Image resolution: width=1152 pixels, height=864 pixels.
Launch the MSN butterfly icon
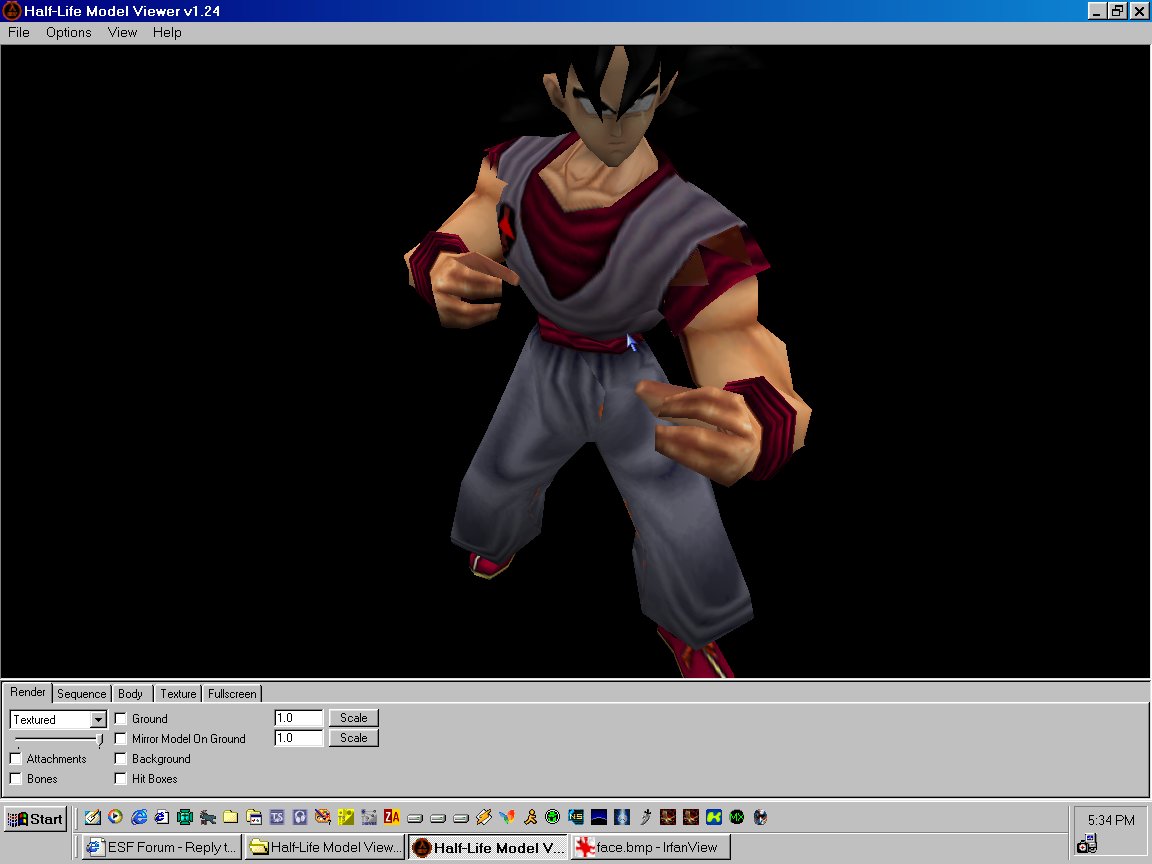[x=507, y=817]
